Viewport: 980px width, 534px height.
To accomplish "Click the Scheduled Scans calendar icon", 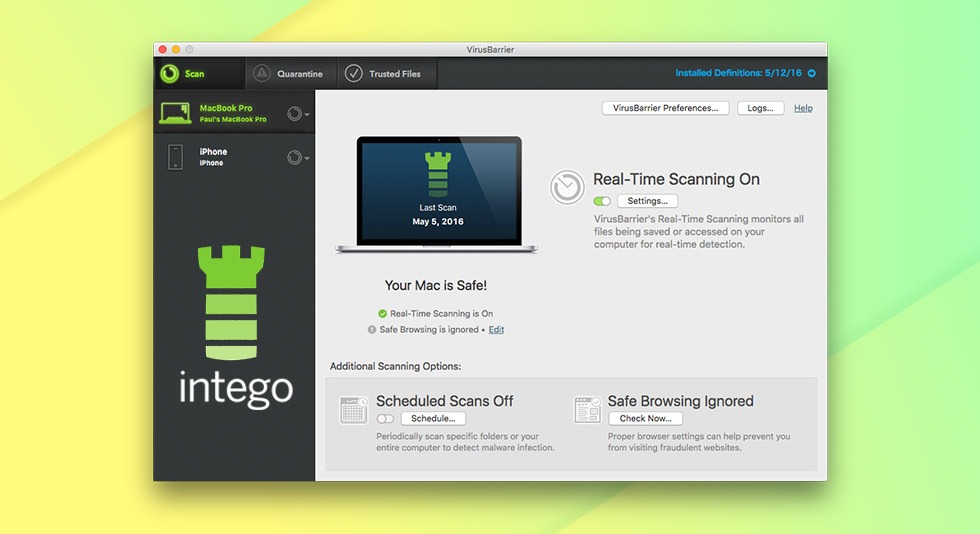I will [354, 410].
